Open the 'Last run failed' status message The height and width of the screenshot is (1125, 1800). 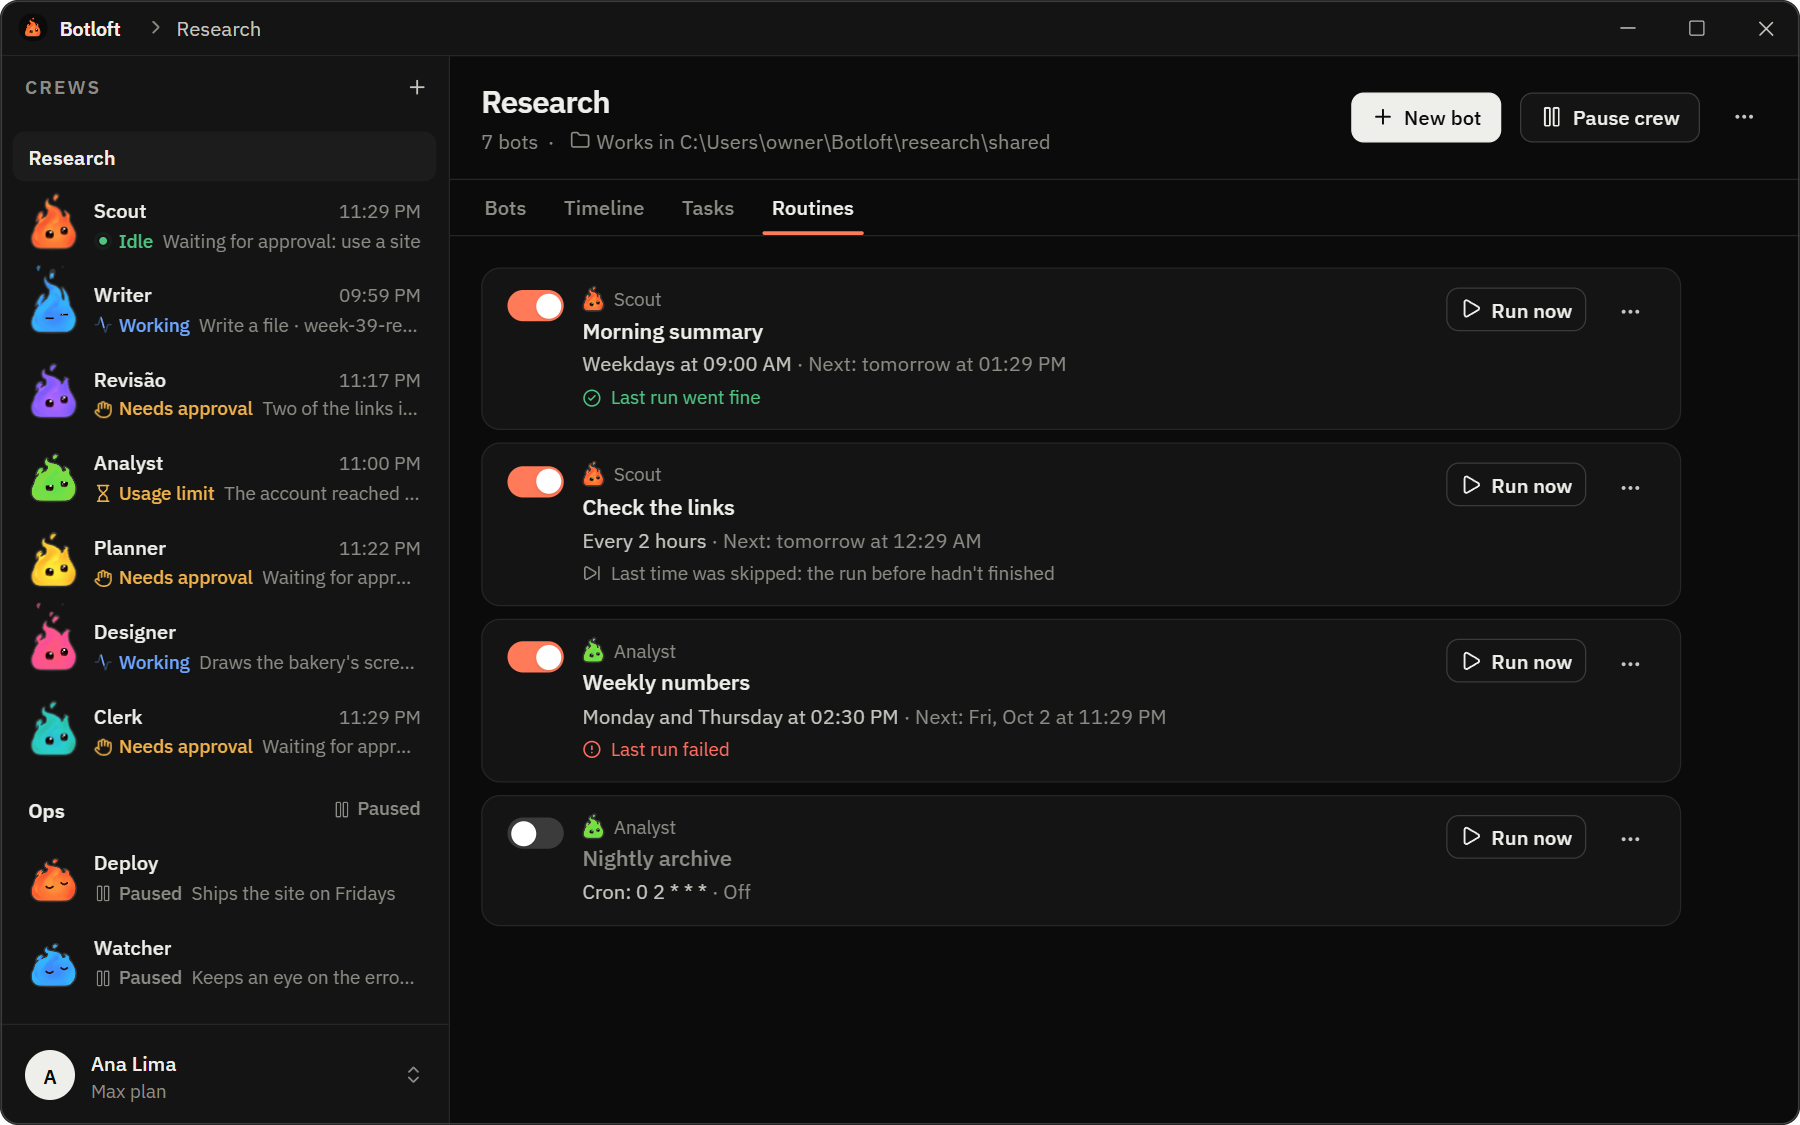pyautogui.click(x=656, y=749)
